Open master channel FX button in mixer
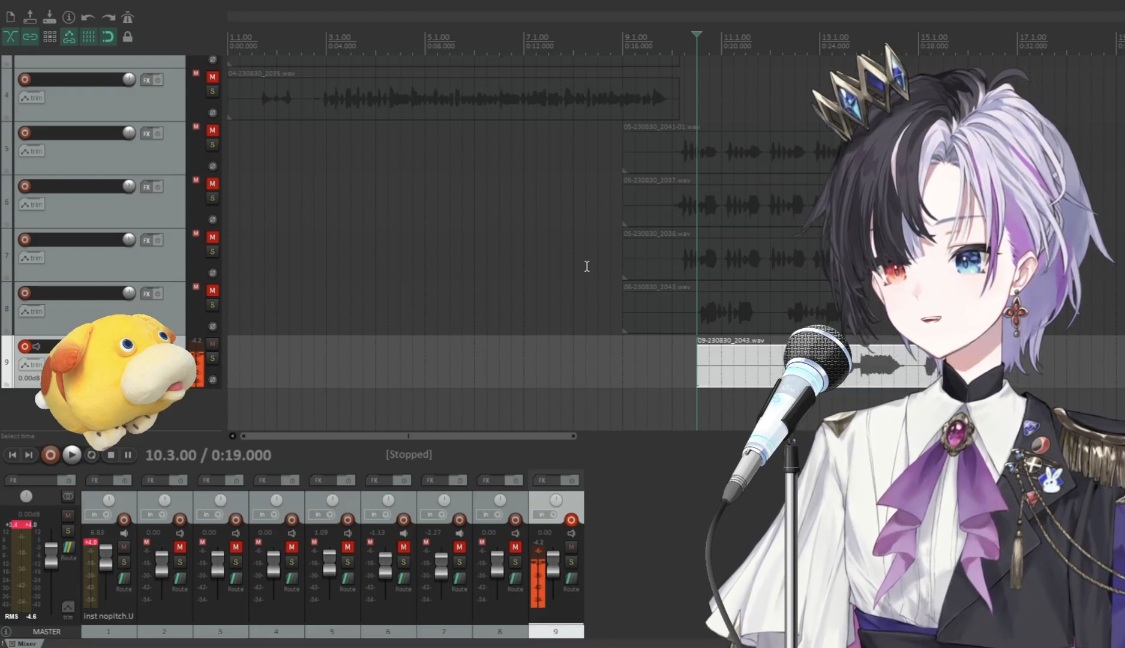The height and width of the screenshot is (648, 1125). pos(32,480)
